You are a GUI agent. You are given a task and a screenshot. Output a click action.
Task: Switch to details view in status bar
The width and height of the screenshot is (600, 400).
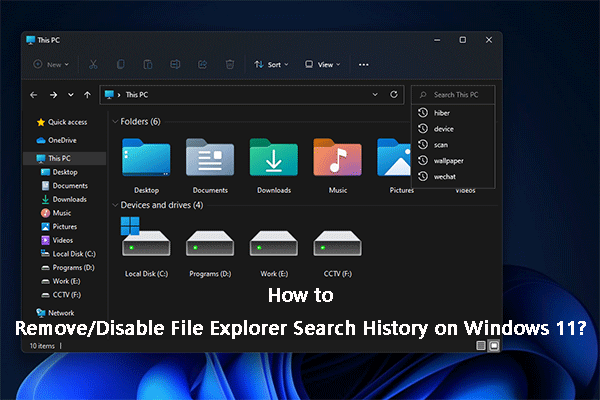coord(481,346)
